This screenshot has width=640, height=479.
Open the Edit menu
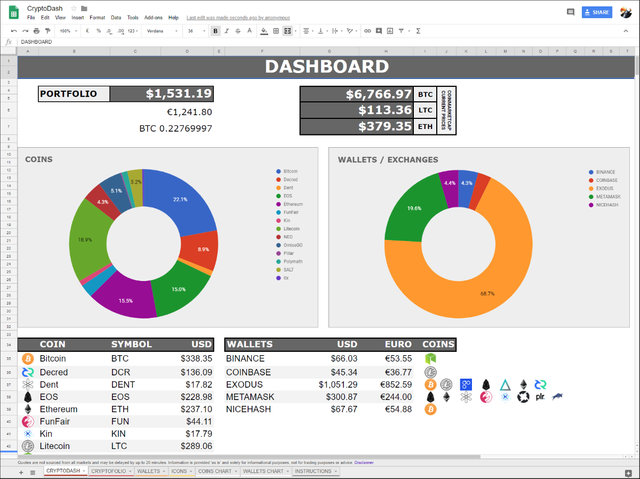pyautogui.click(x=45, y=18)
